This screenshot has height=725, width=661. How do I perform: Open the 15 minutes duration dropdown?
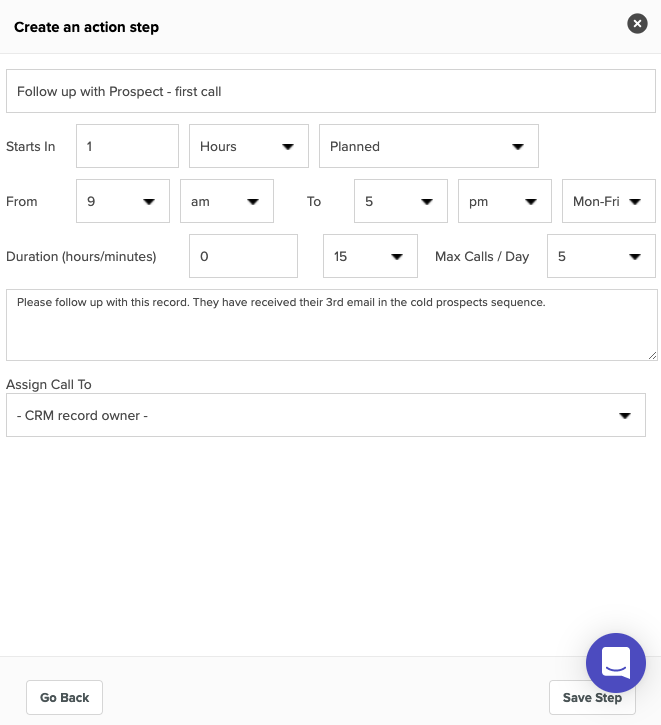[370, 256]
